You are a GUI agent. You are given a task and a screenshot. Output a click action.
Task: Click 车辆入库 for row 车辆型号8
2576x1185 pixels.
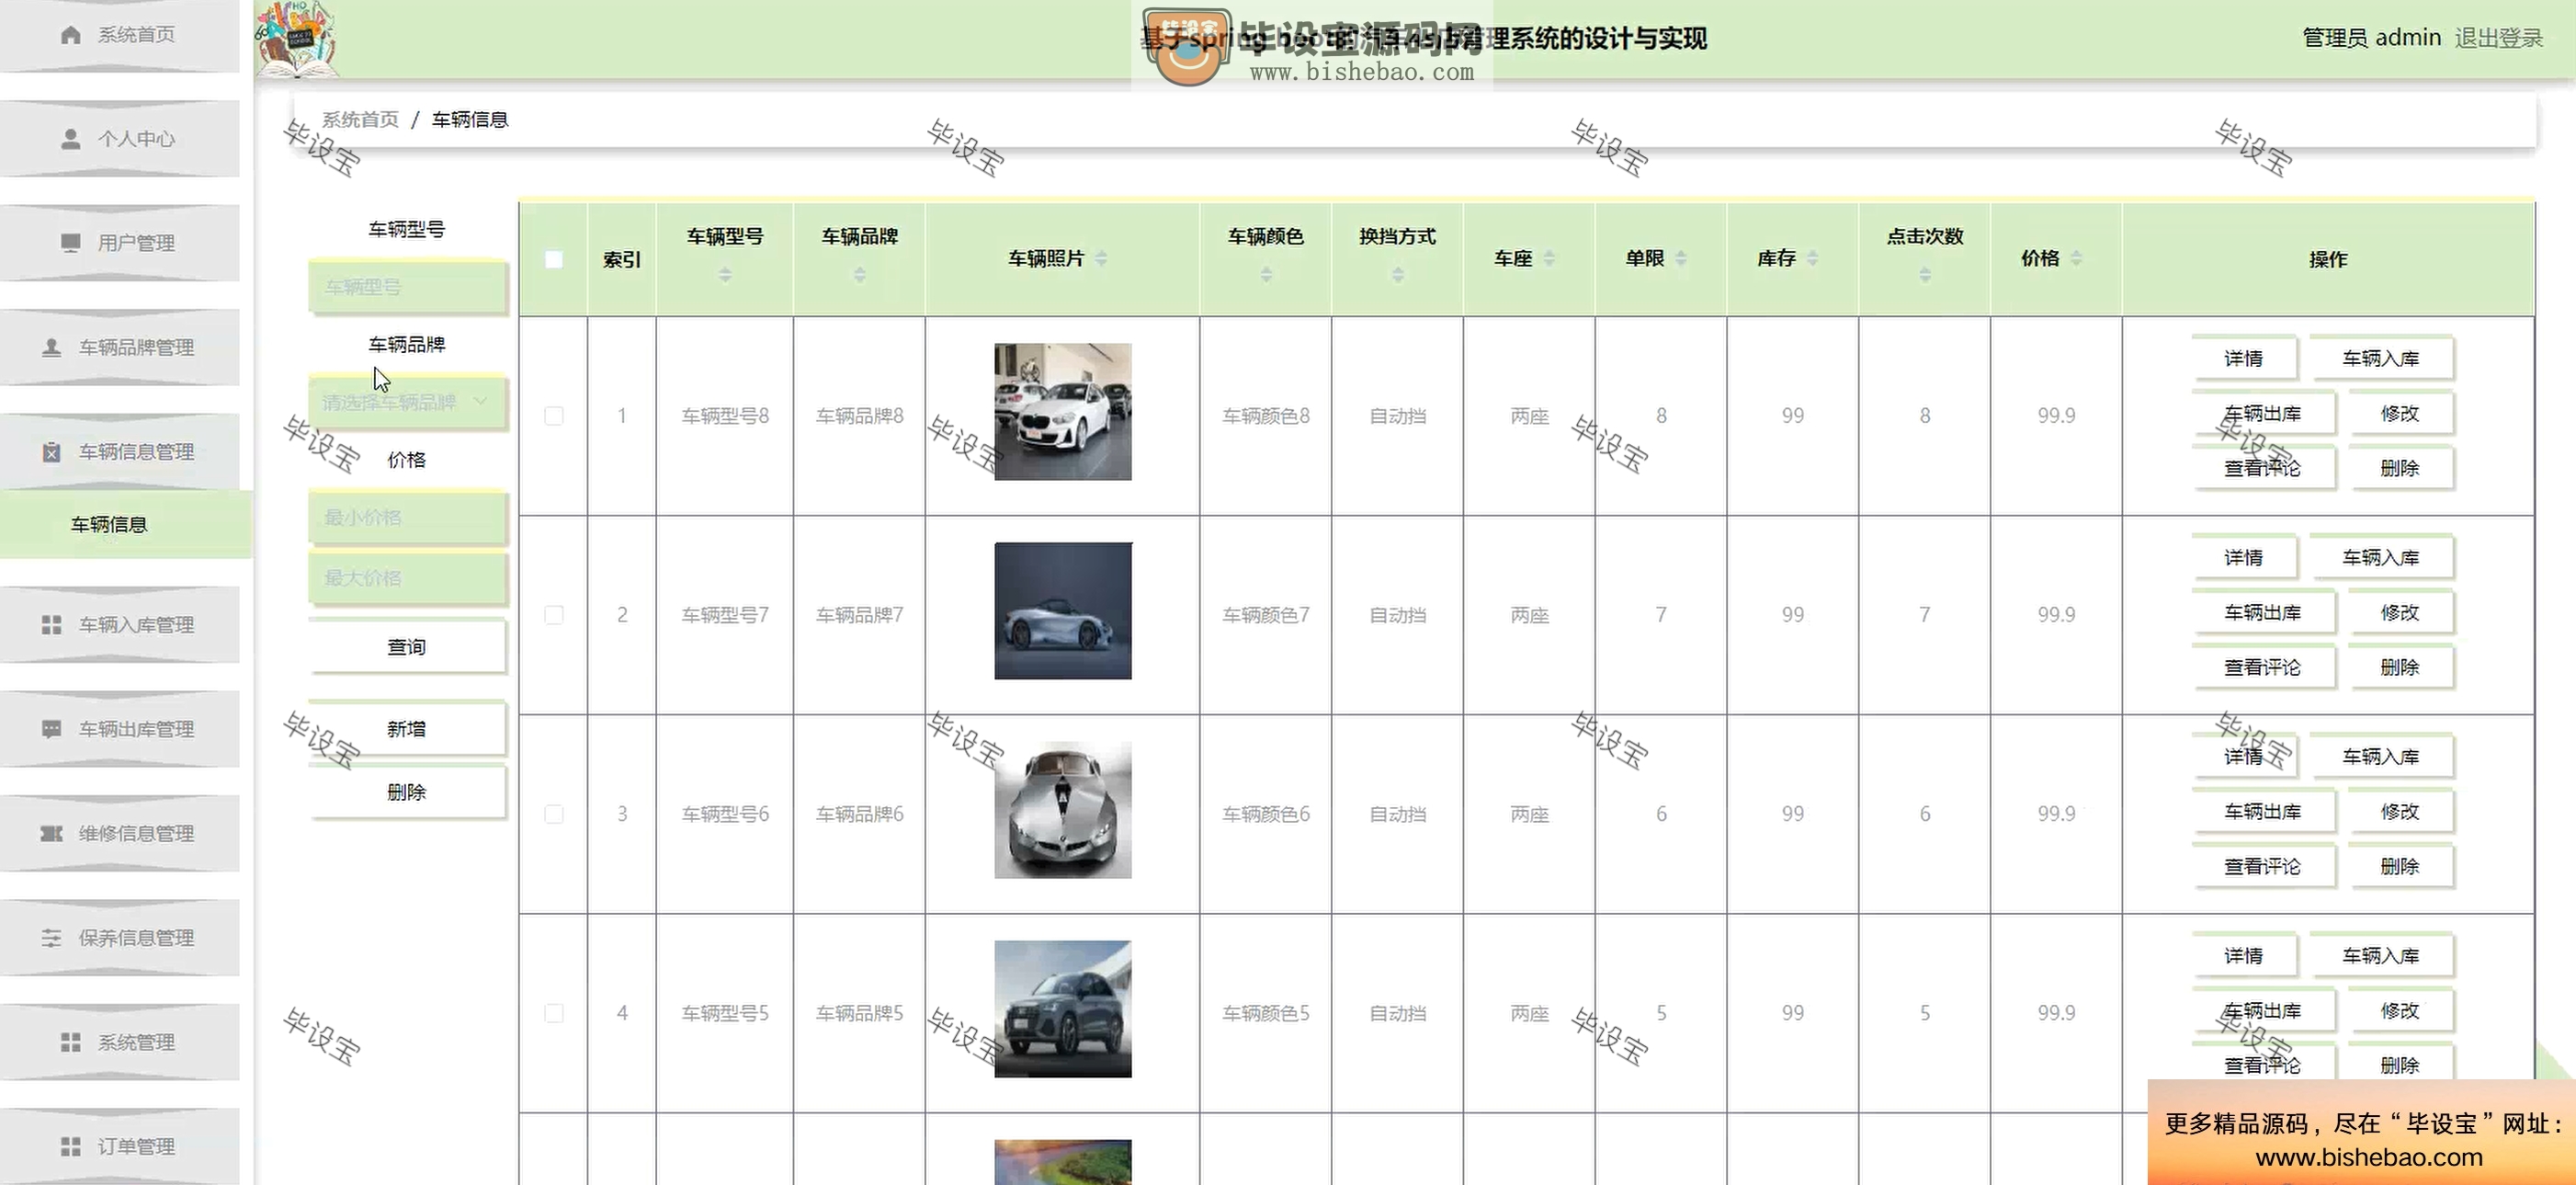[x=2381, y=358]
